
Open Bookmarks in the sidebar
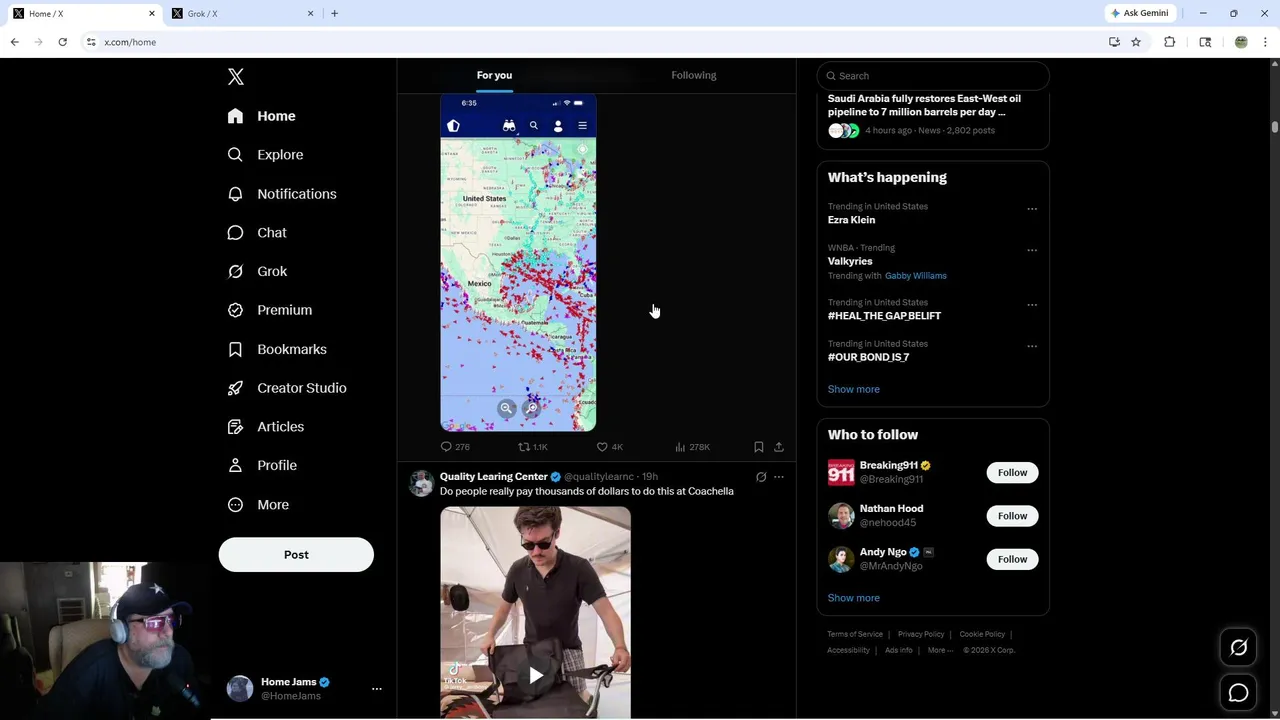(277, 349)
